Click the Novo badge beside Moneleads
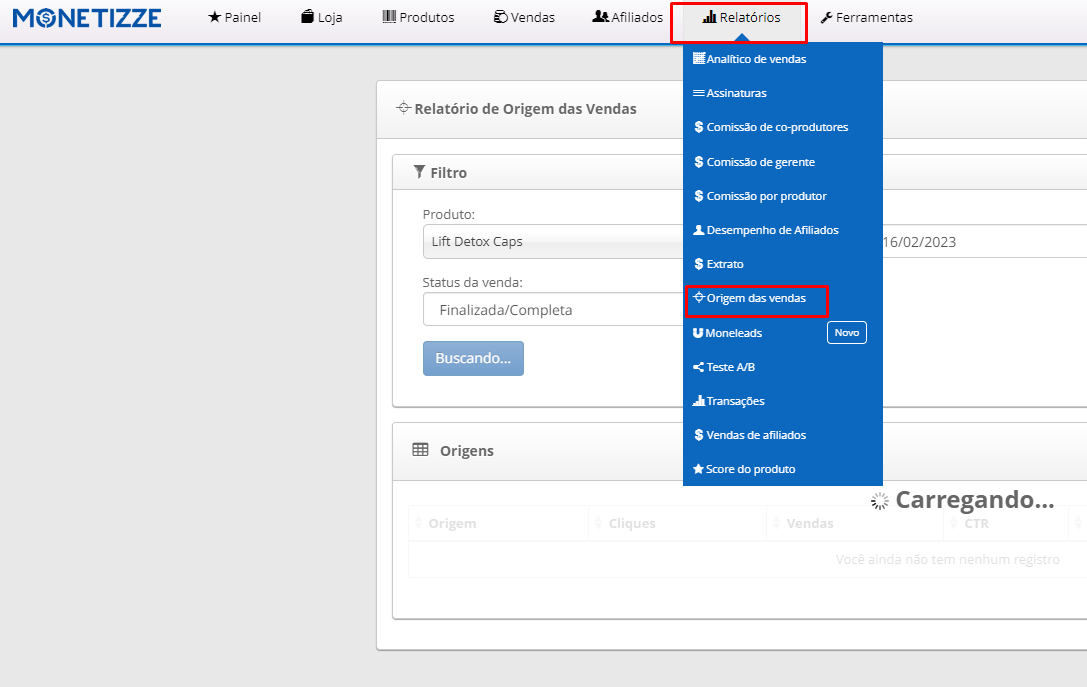This screenshot has height=687, width=1087. click(x=846, y=332)
